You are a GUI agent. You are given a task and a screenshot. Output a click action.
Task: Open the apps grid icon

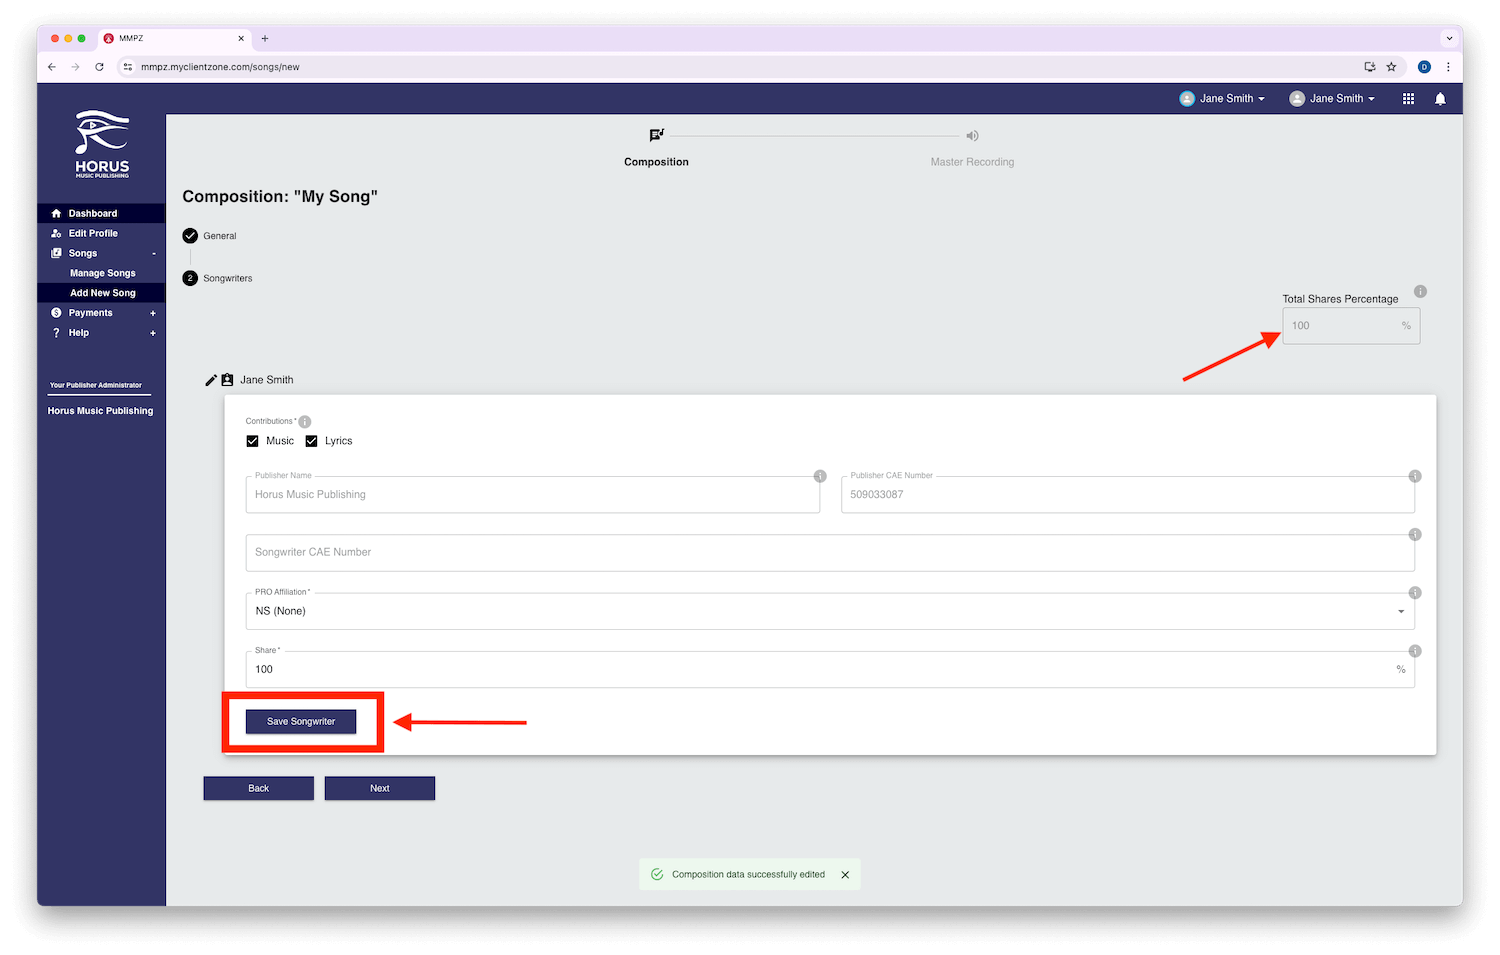[x=1408, y=98]
